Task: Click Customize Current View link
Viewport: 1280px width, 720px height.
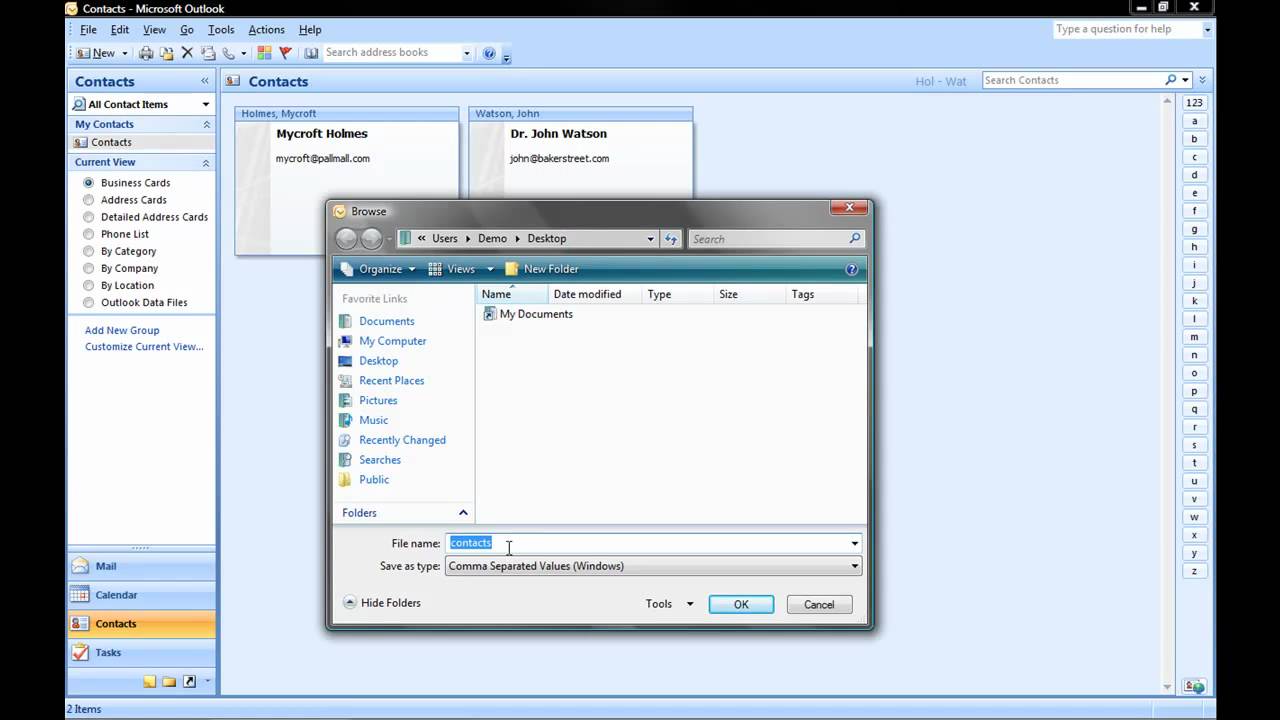Action: click(144, 347)
